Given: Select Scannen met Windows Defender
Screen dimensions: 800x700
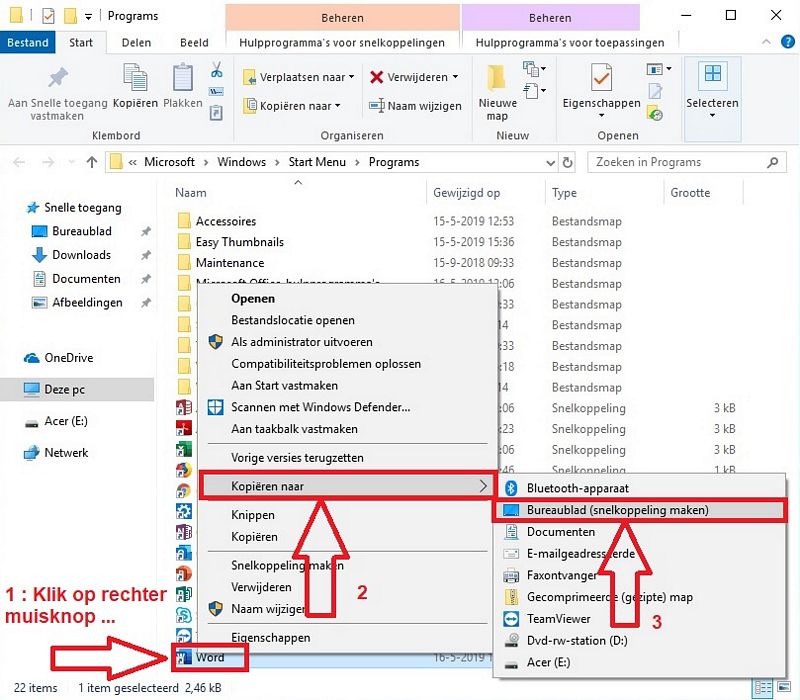Looking at the screenshot, I should point(348,407).
